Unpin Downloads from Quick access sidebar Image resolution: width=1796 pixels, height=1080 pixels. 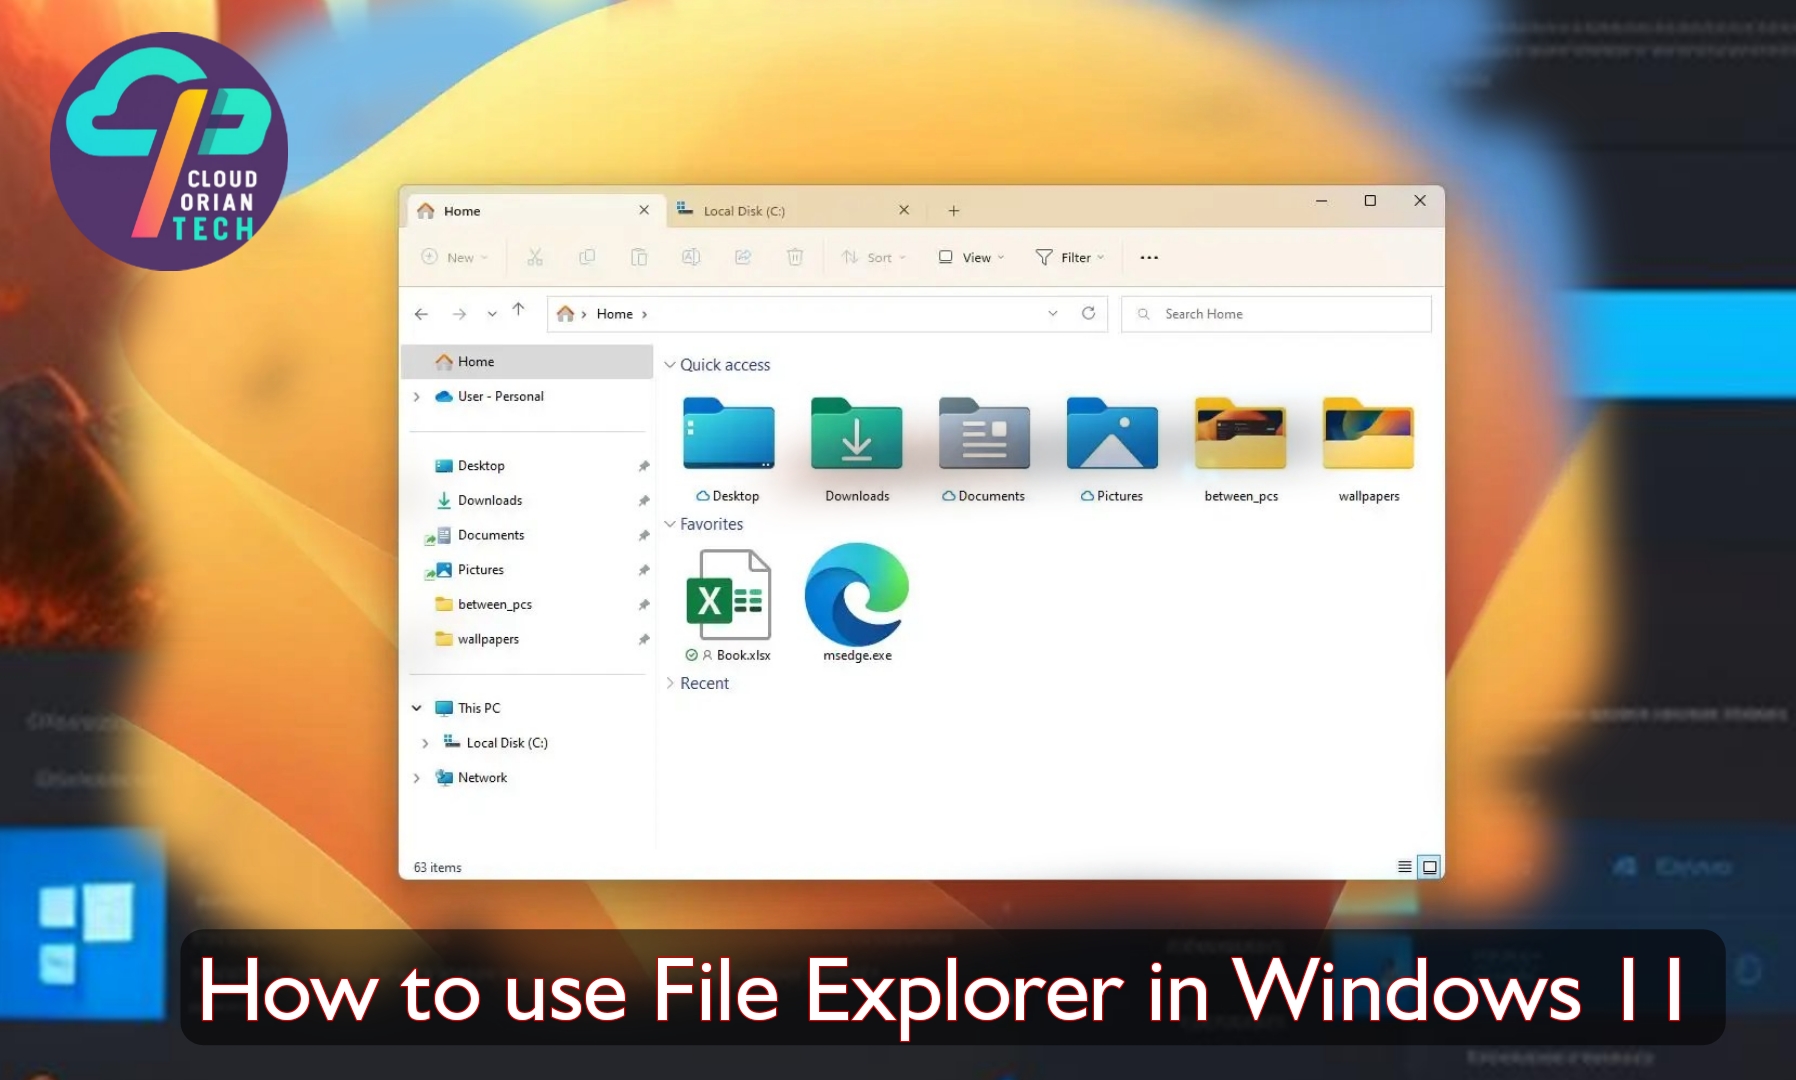click(x=643, y=500)
